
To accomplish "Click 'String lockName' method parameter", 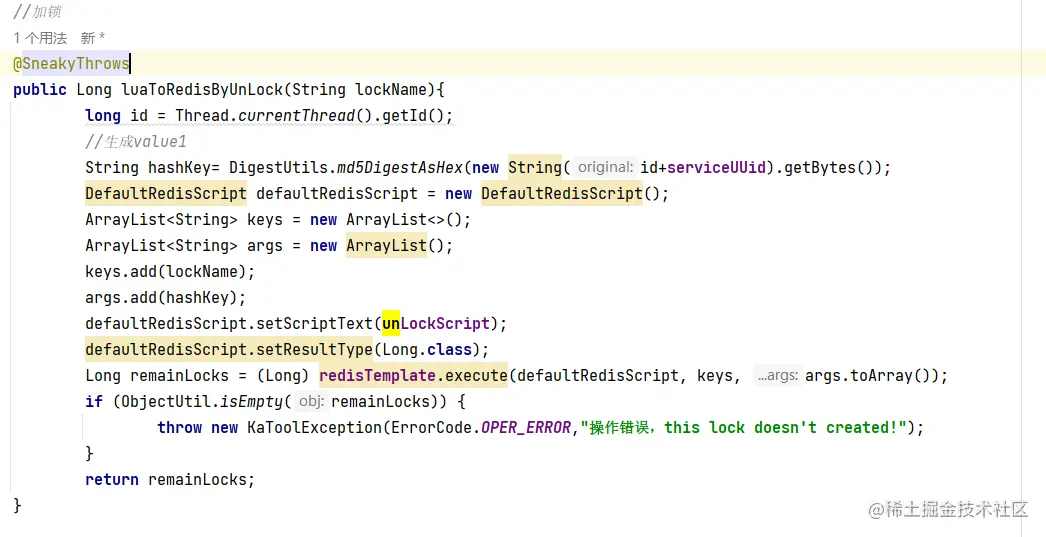I will [x=359, y=89].
